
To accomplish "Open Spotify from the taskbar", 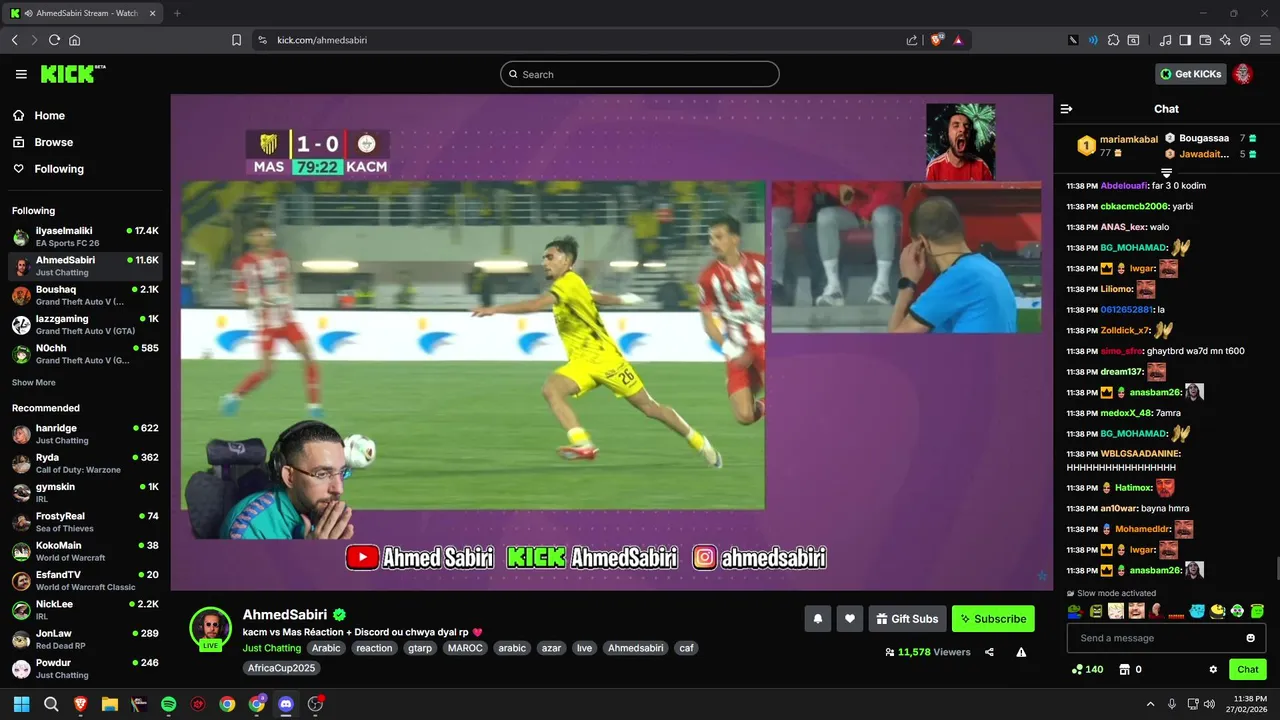I will [x=168, y=704].
